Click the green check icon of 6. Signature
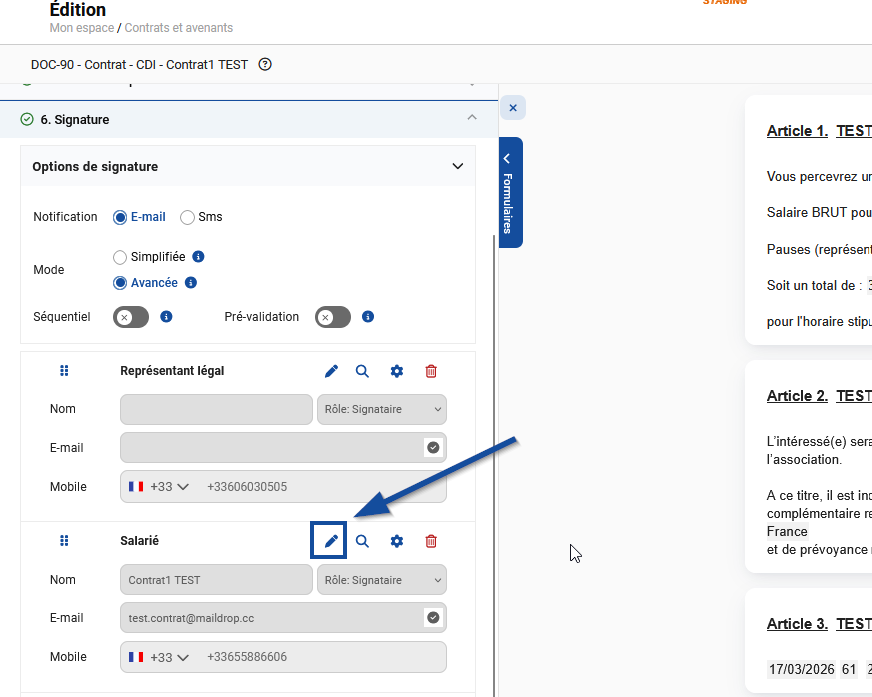872x697 pixels. coord(27,120)
